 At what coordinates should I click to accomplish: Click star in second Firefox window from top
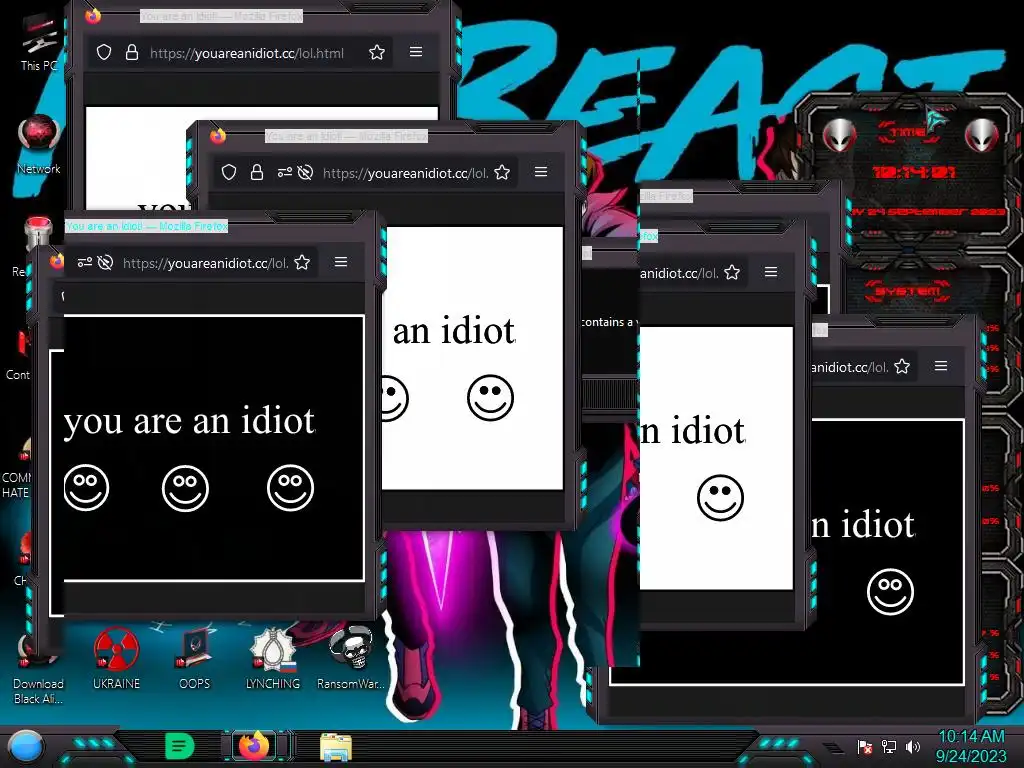point(502,172)
